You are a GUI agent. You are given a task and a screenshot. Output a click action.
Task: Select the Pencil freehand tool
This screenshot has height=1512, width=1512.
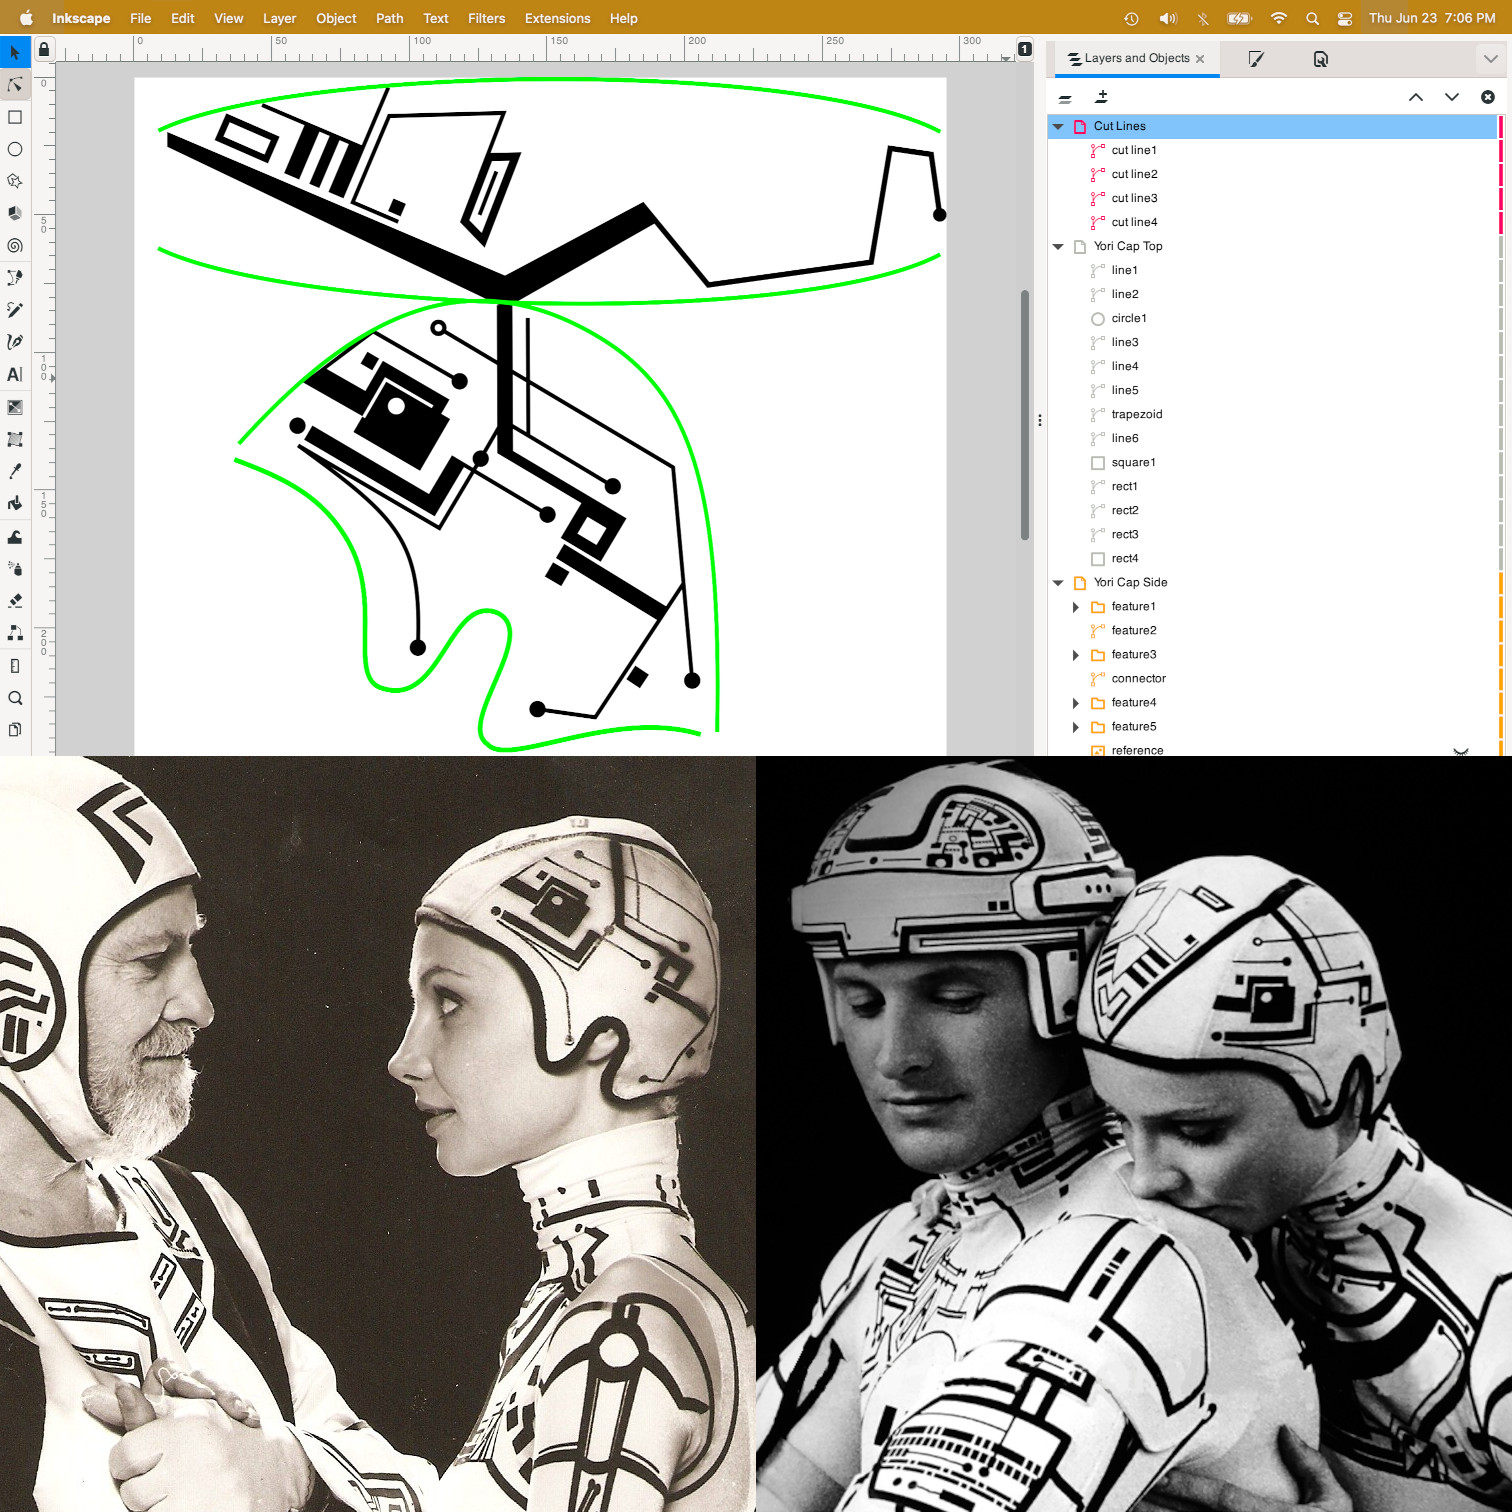15,310
